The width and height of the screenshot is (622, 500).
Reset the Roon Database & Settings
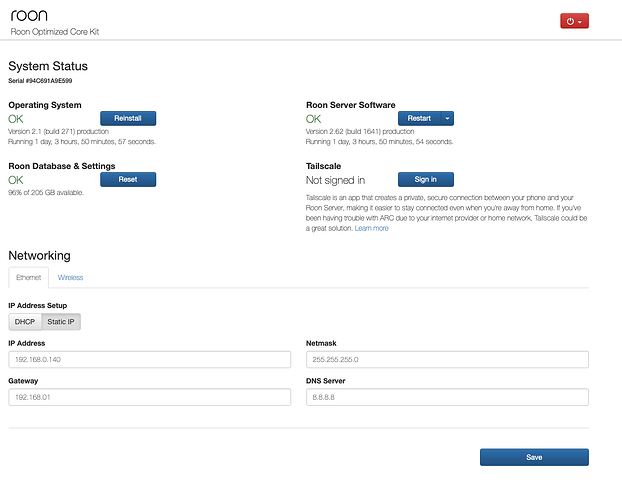click(x=128, y=179)
